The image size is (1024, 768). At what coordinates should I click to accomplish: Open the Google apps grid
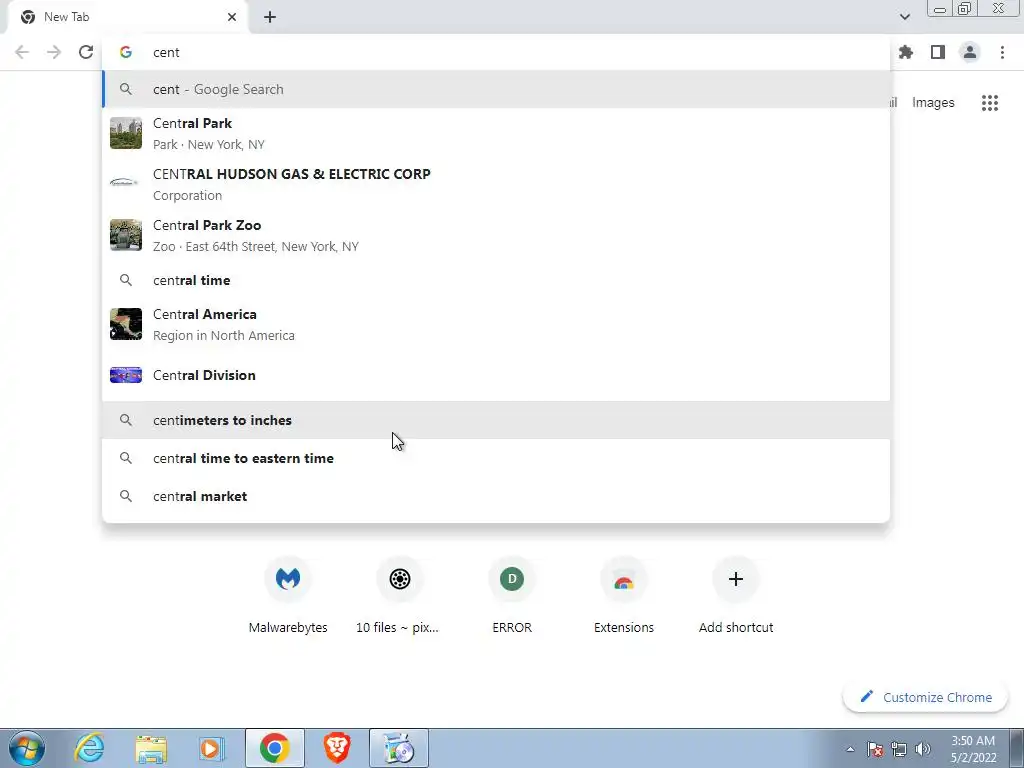(990, 103)
